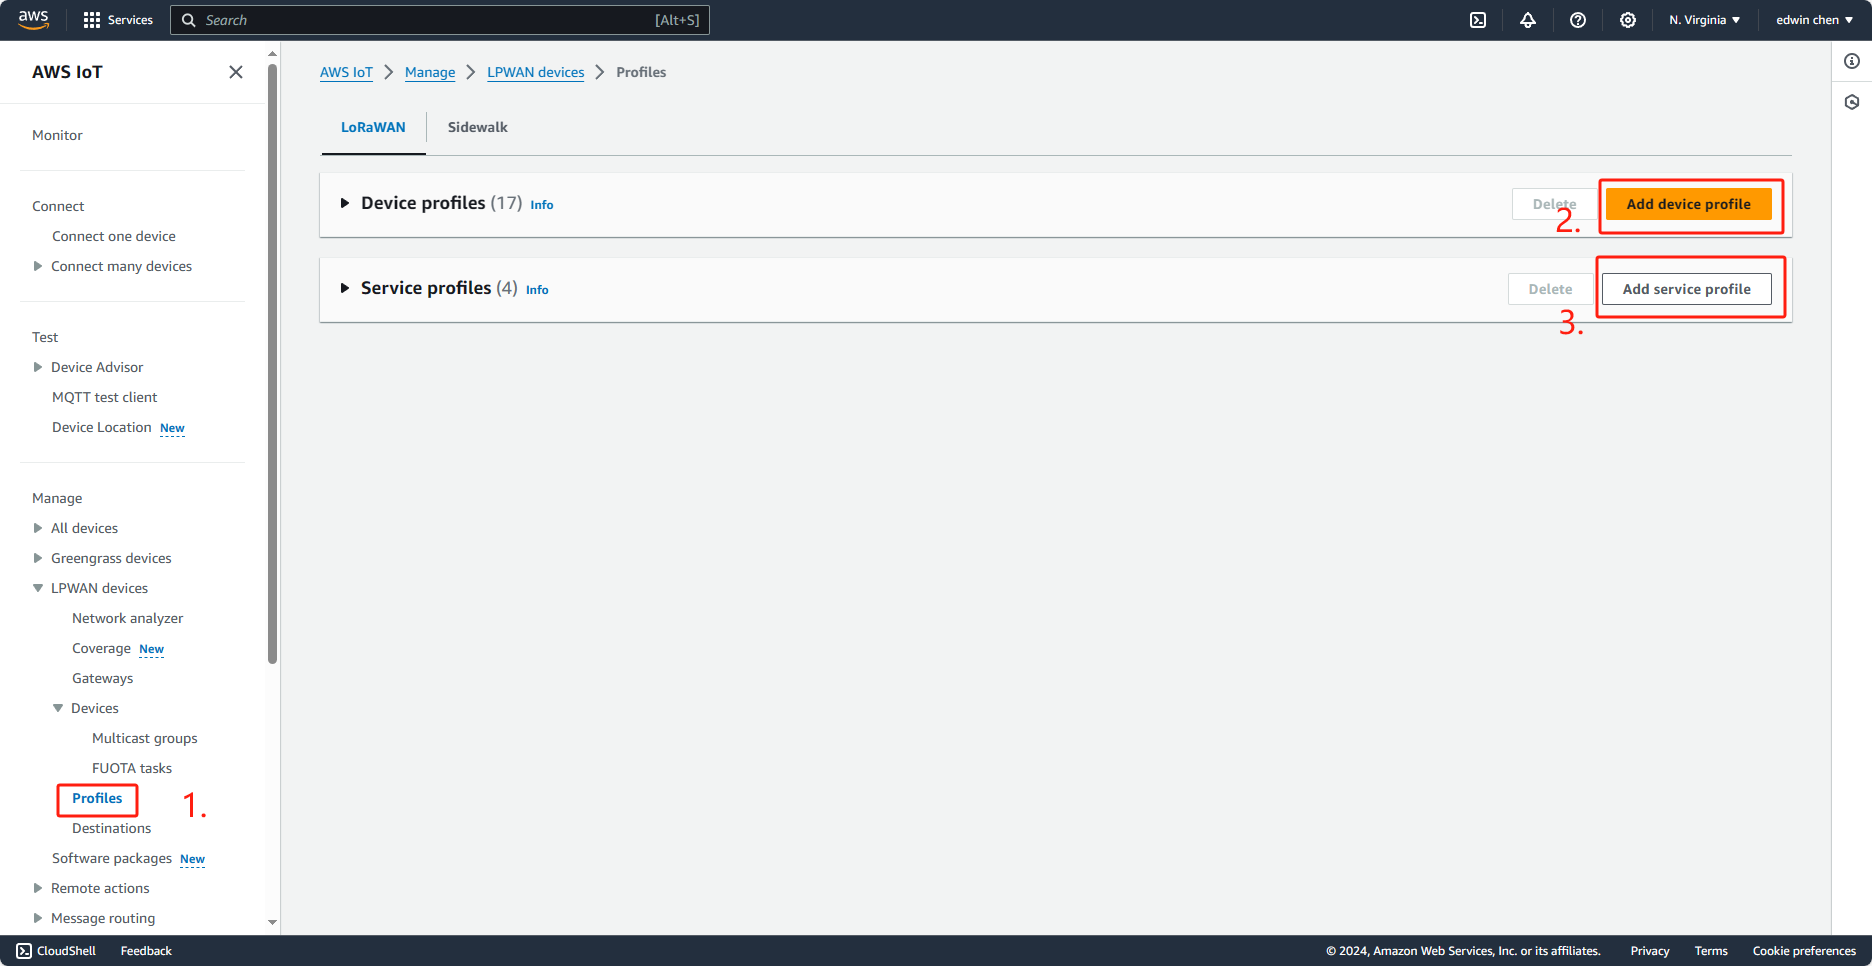This screenshot has width=1872, height=966.
Task: Open the edwin chen account menu
Action: click(x=1814, y=20)
